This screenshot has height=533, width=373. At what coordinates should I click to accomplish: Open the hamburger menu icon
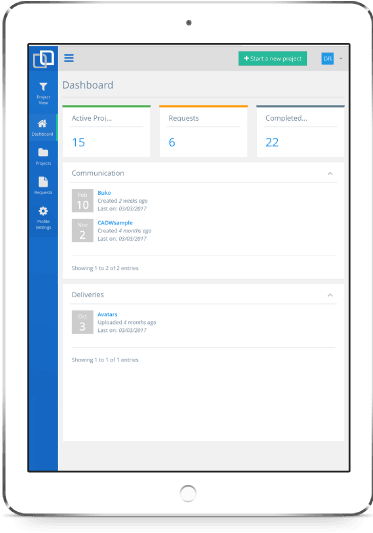[x=69, y=58]
